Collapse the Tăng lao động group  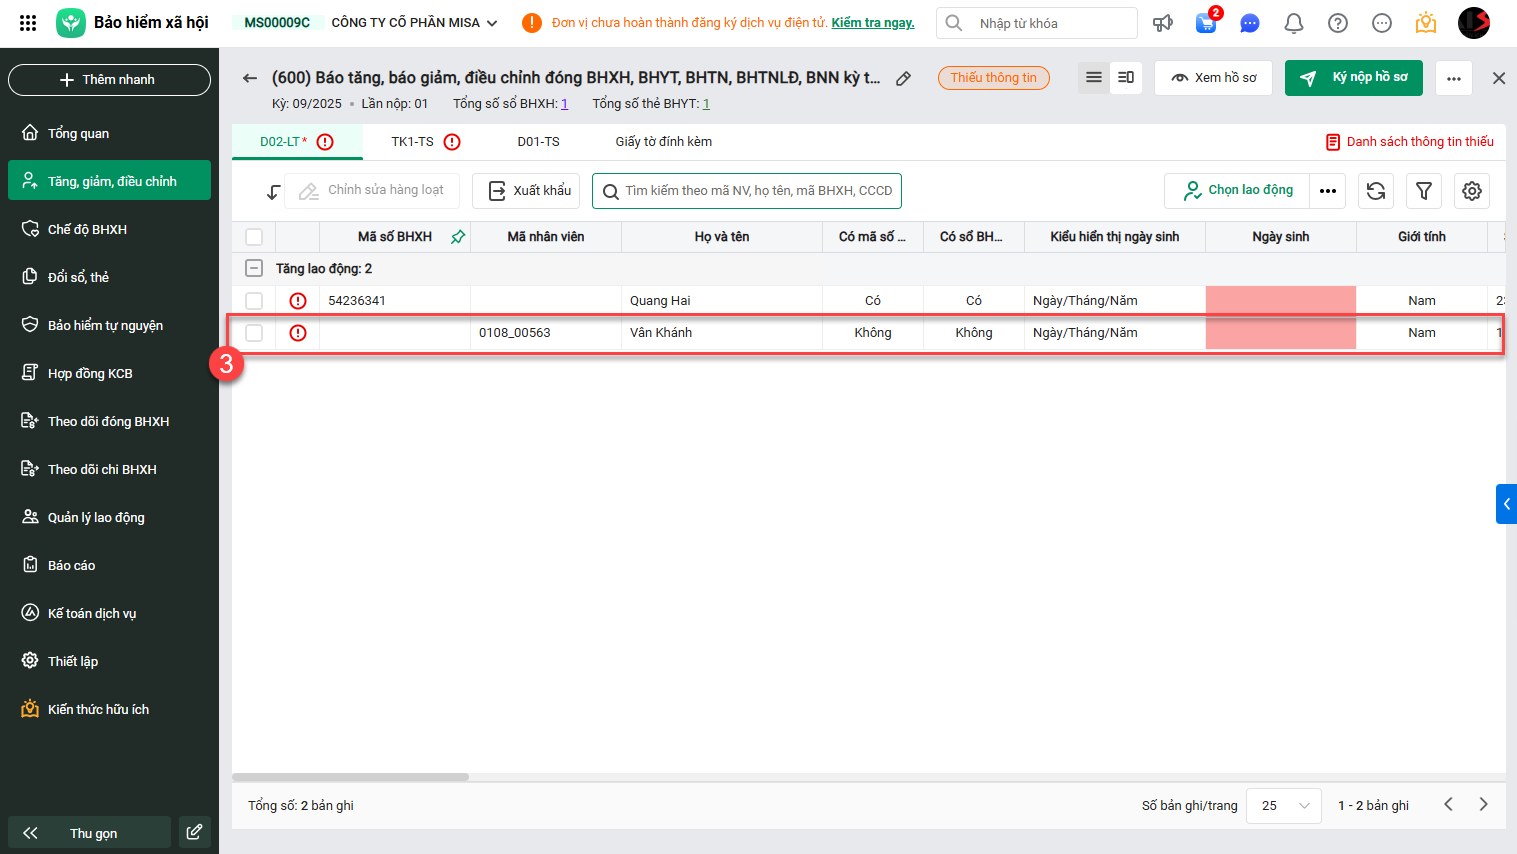coord(254,269)
